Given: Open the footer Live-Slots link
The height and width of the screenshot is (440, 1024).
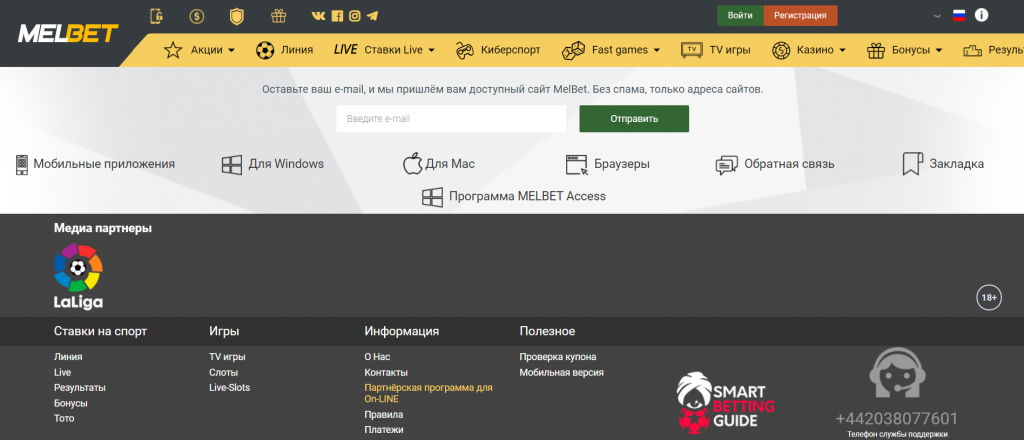Looking at the screenshot, I should pyautogui.click(x=229, y=388).
